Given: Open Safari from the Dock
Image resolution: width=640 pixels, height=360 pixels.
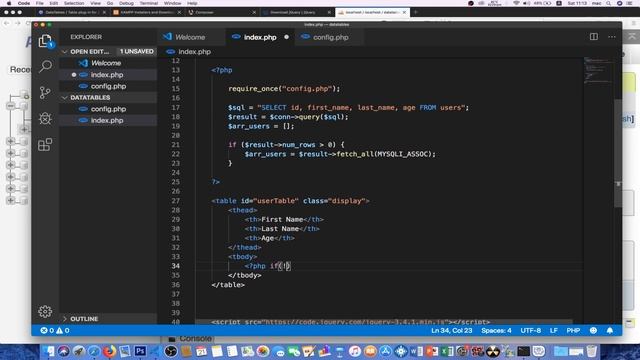Looking at the screenshot, I should point(94,351).
